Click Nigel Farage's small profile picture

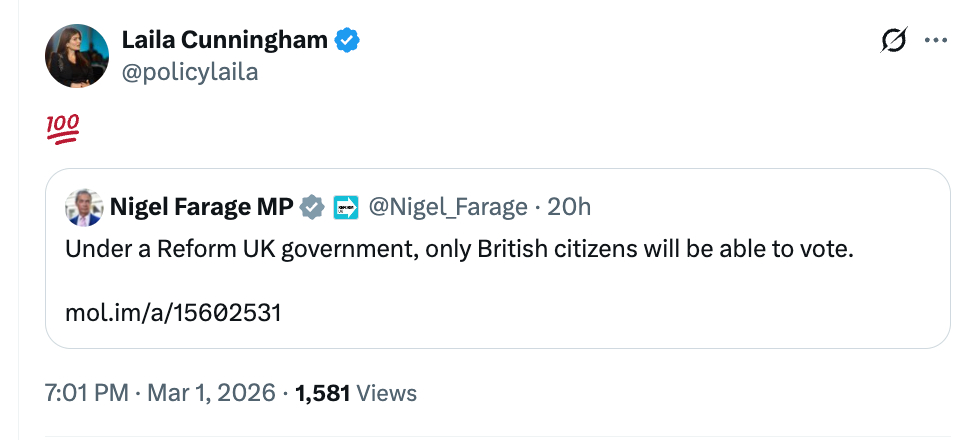[x=84, y=207]
